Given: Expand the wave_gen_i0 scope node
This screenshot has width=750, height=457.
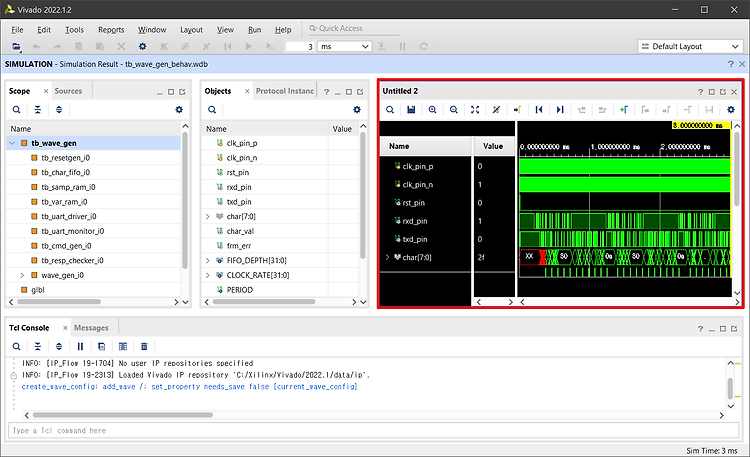Looking at the screenshot, I should [x=22, y=275].
